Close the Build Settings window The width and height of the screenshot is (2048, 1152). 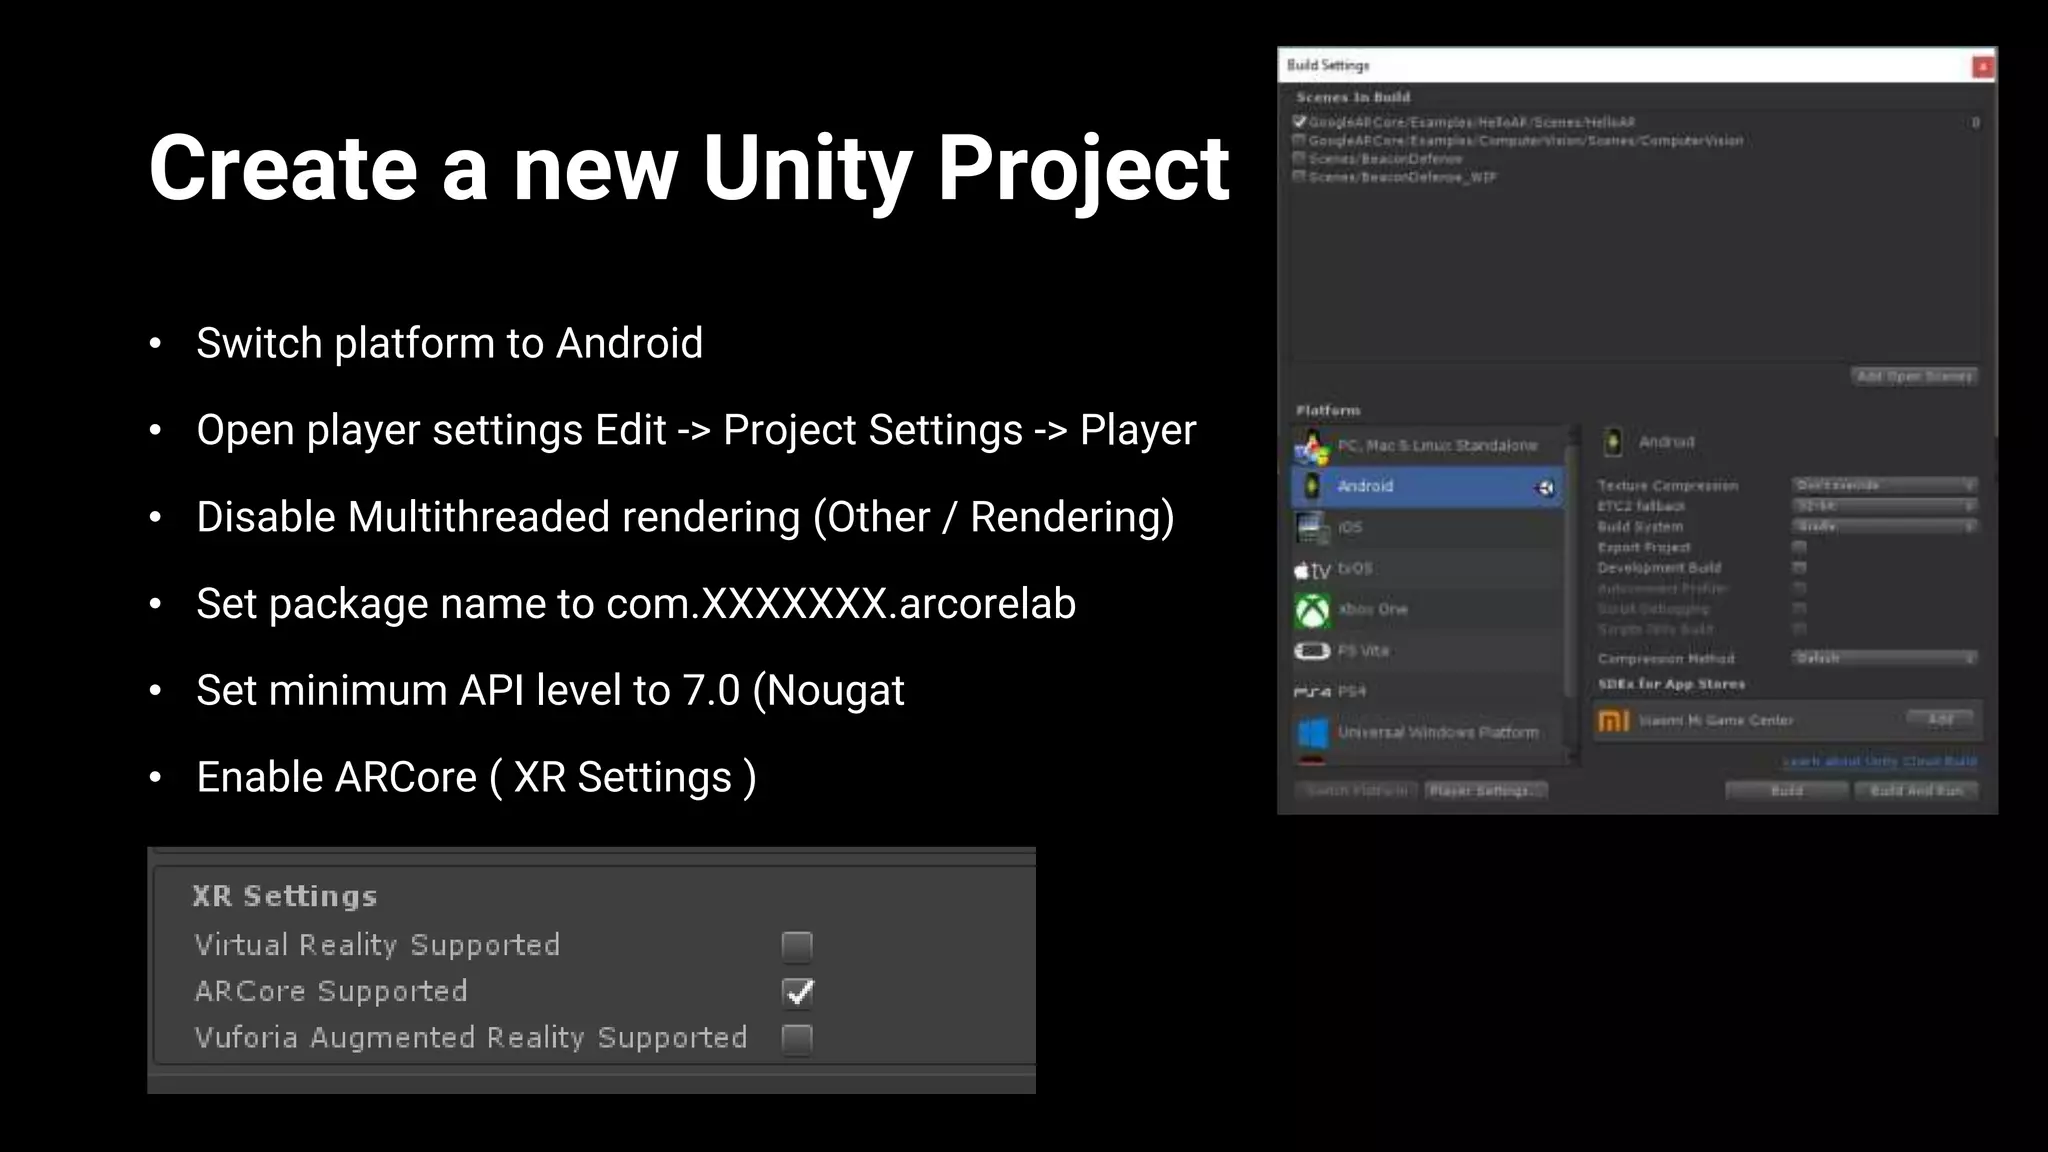[1982, 66]
